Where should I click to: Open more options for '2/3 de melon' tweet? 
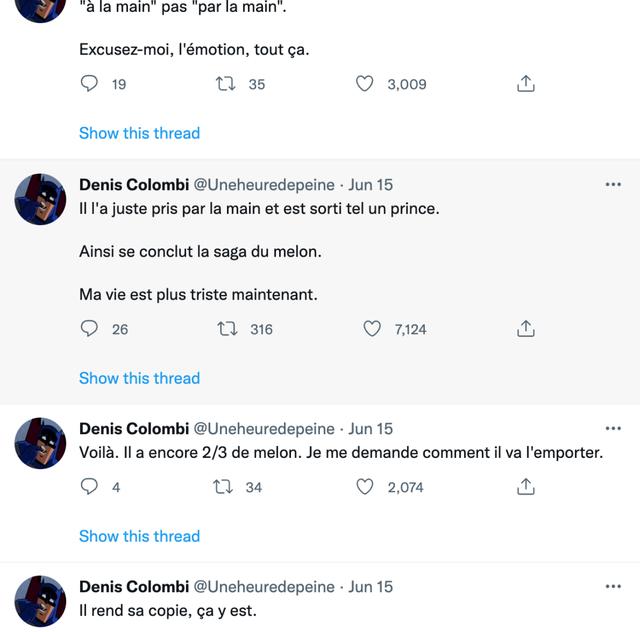click(x=613, y=428)
